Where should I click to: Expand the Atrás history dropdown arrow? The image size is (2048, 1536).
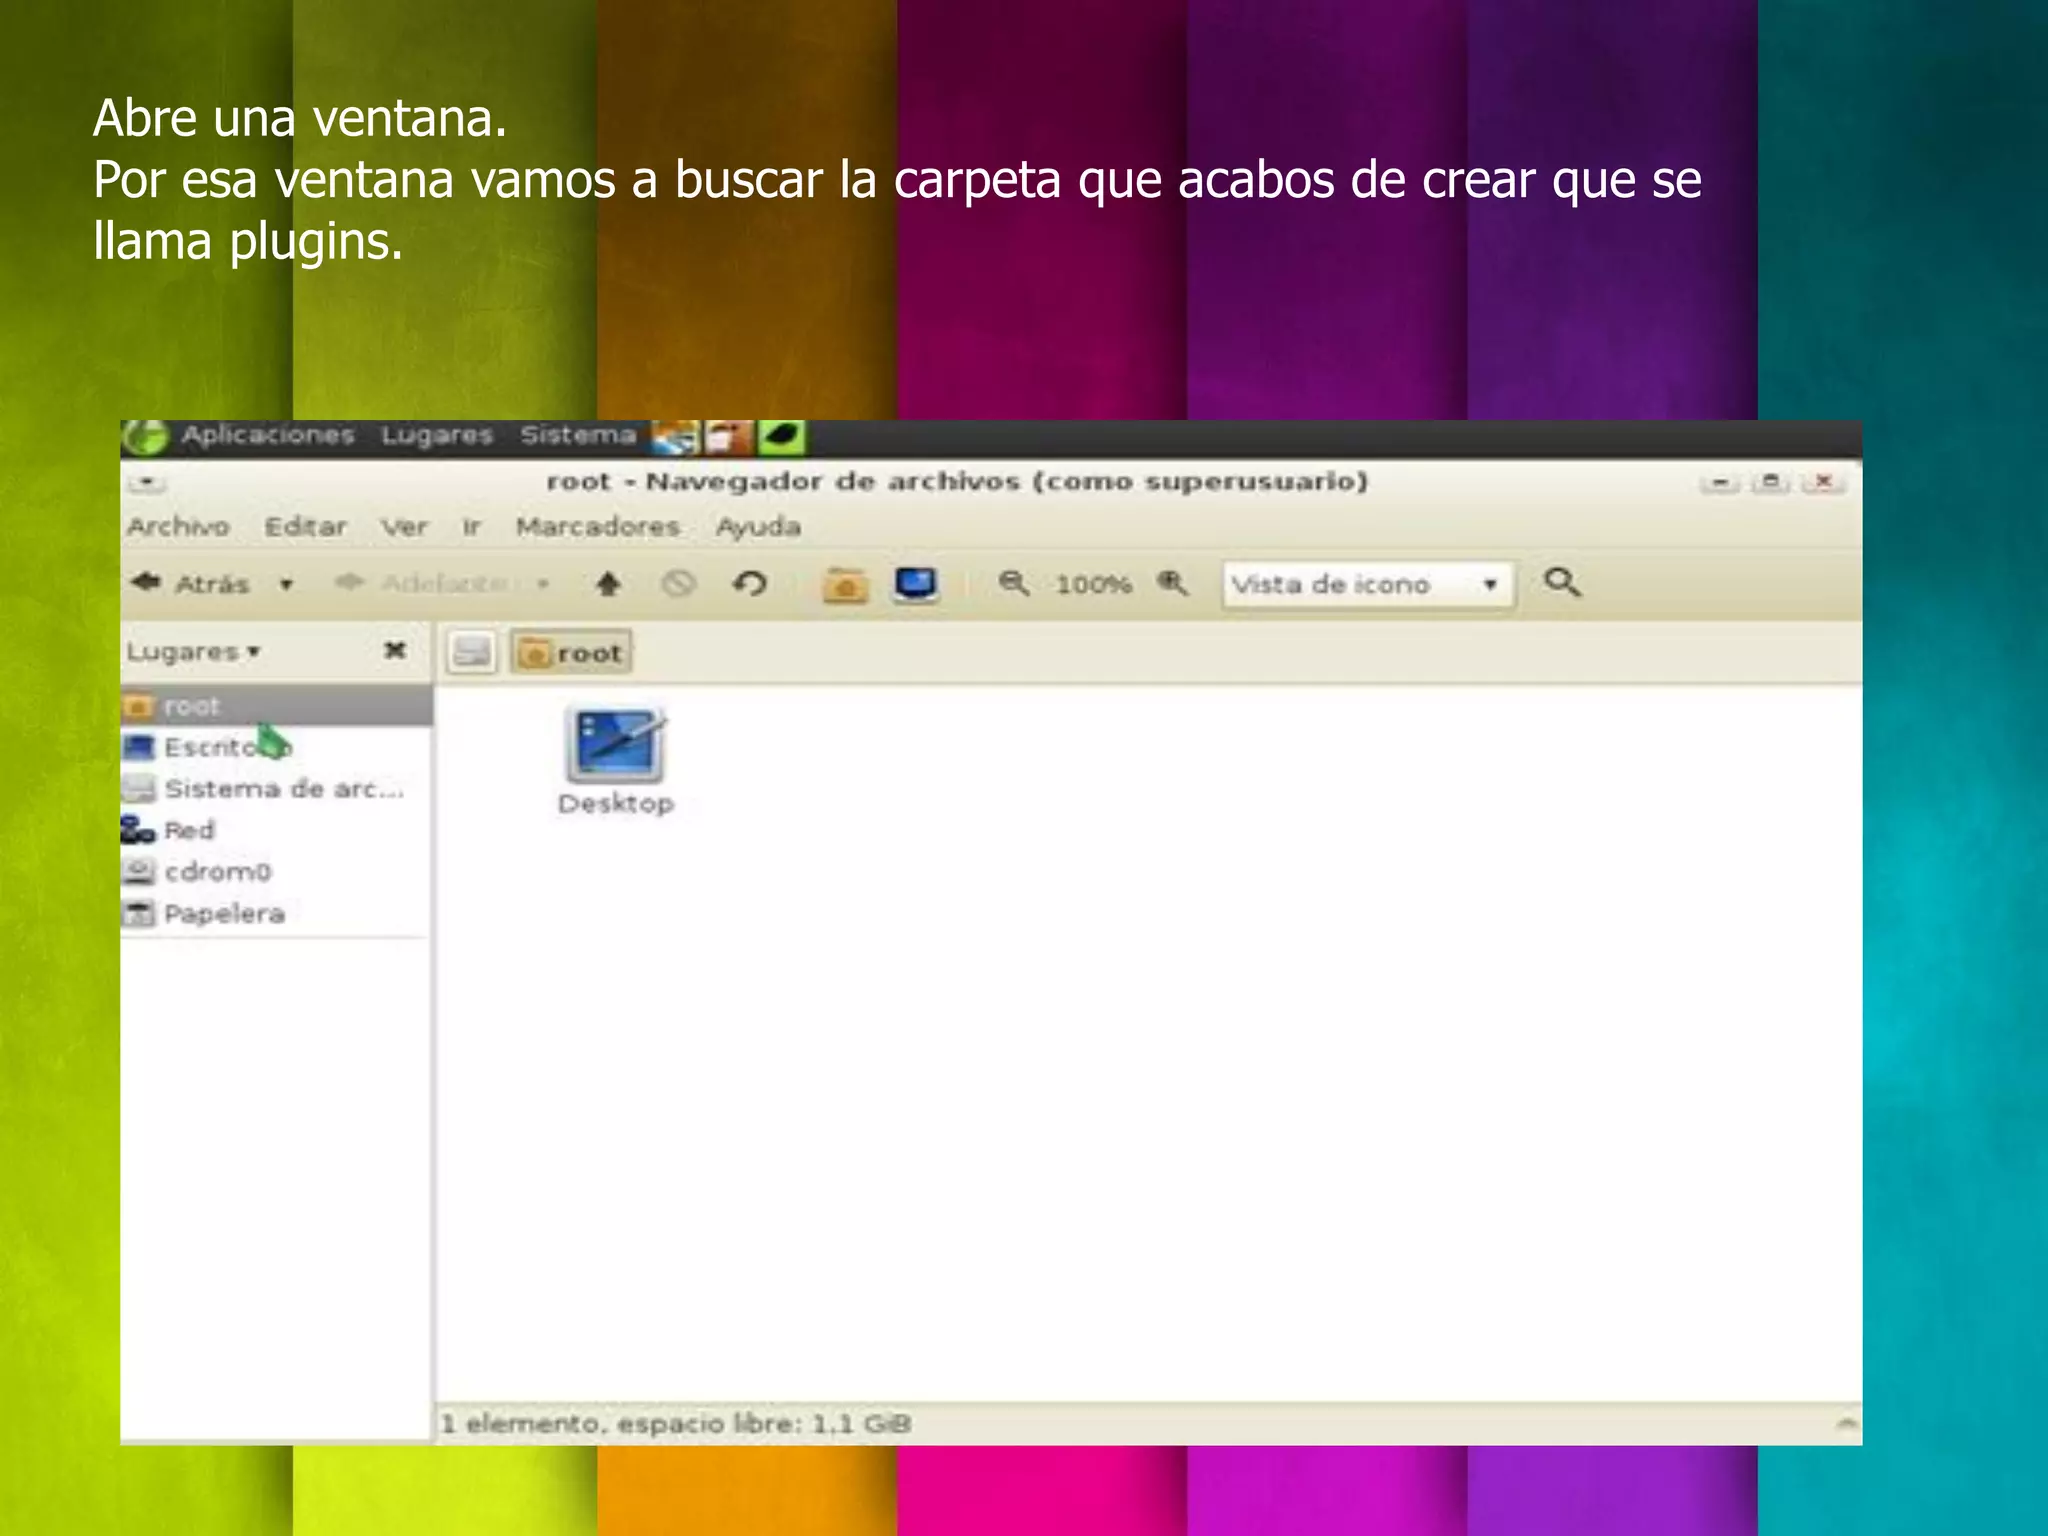coord(286,584)
